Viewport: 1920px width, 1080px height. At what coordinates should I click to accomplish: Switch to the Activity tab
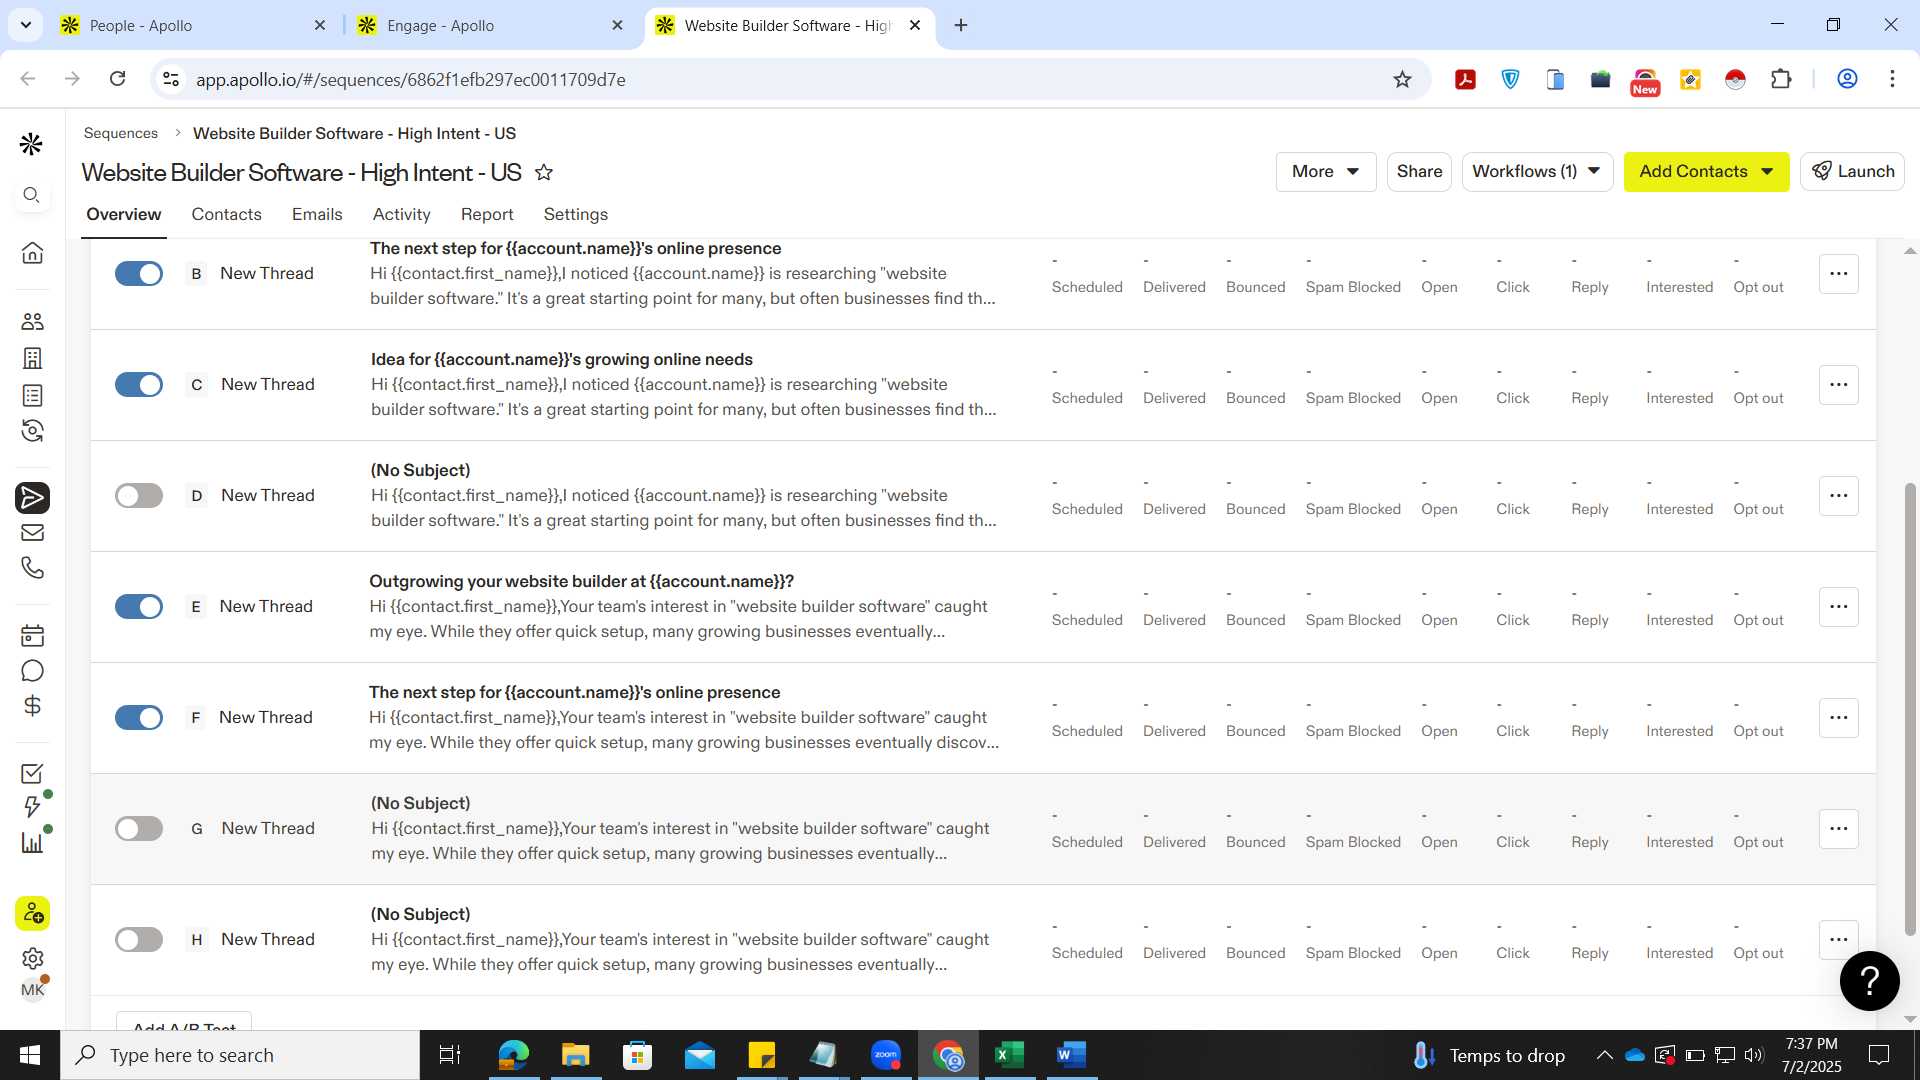(401, 214)
